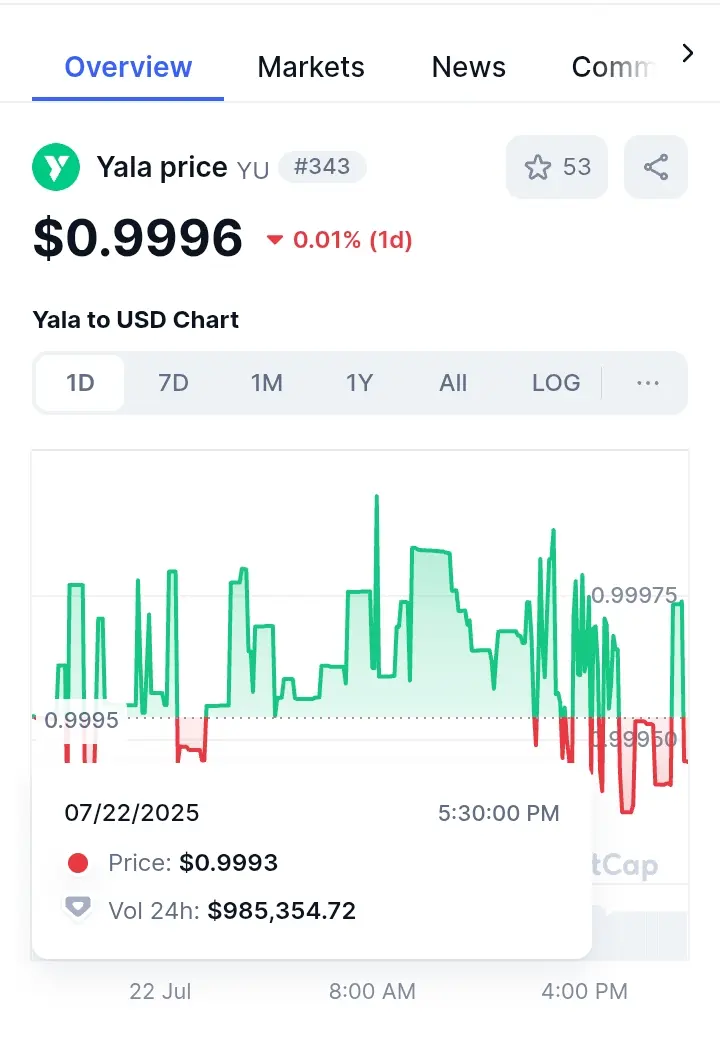Click the star watchlist icon
Image resolution: width=720 pixels, height=1062 pixels.
[538, 167]
